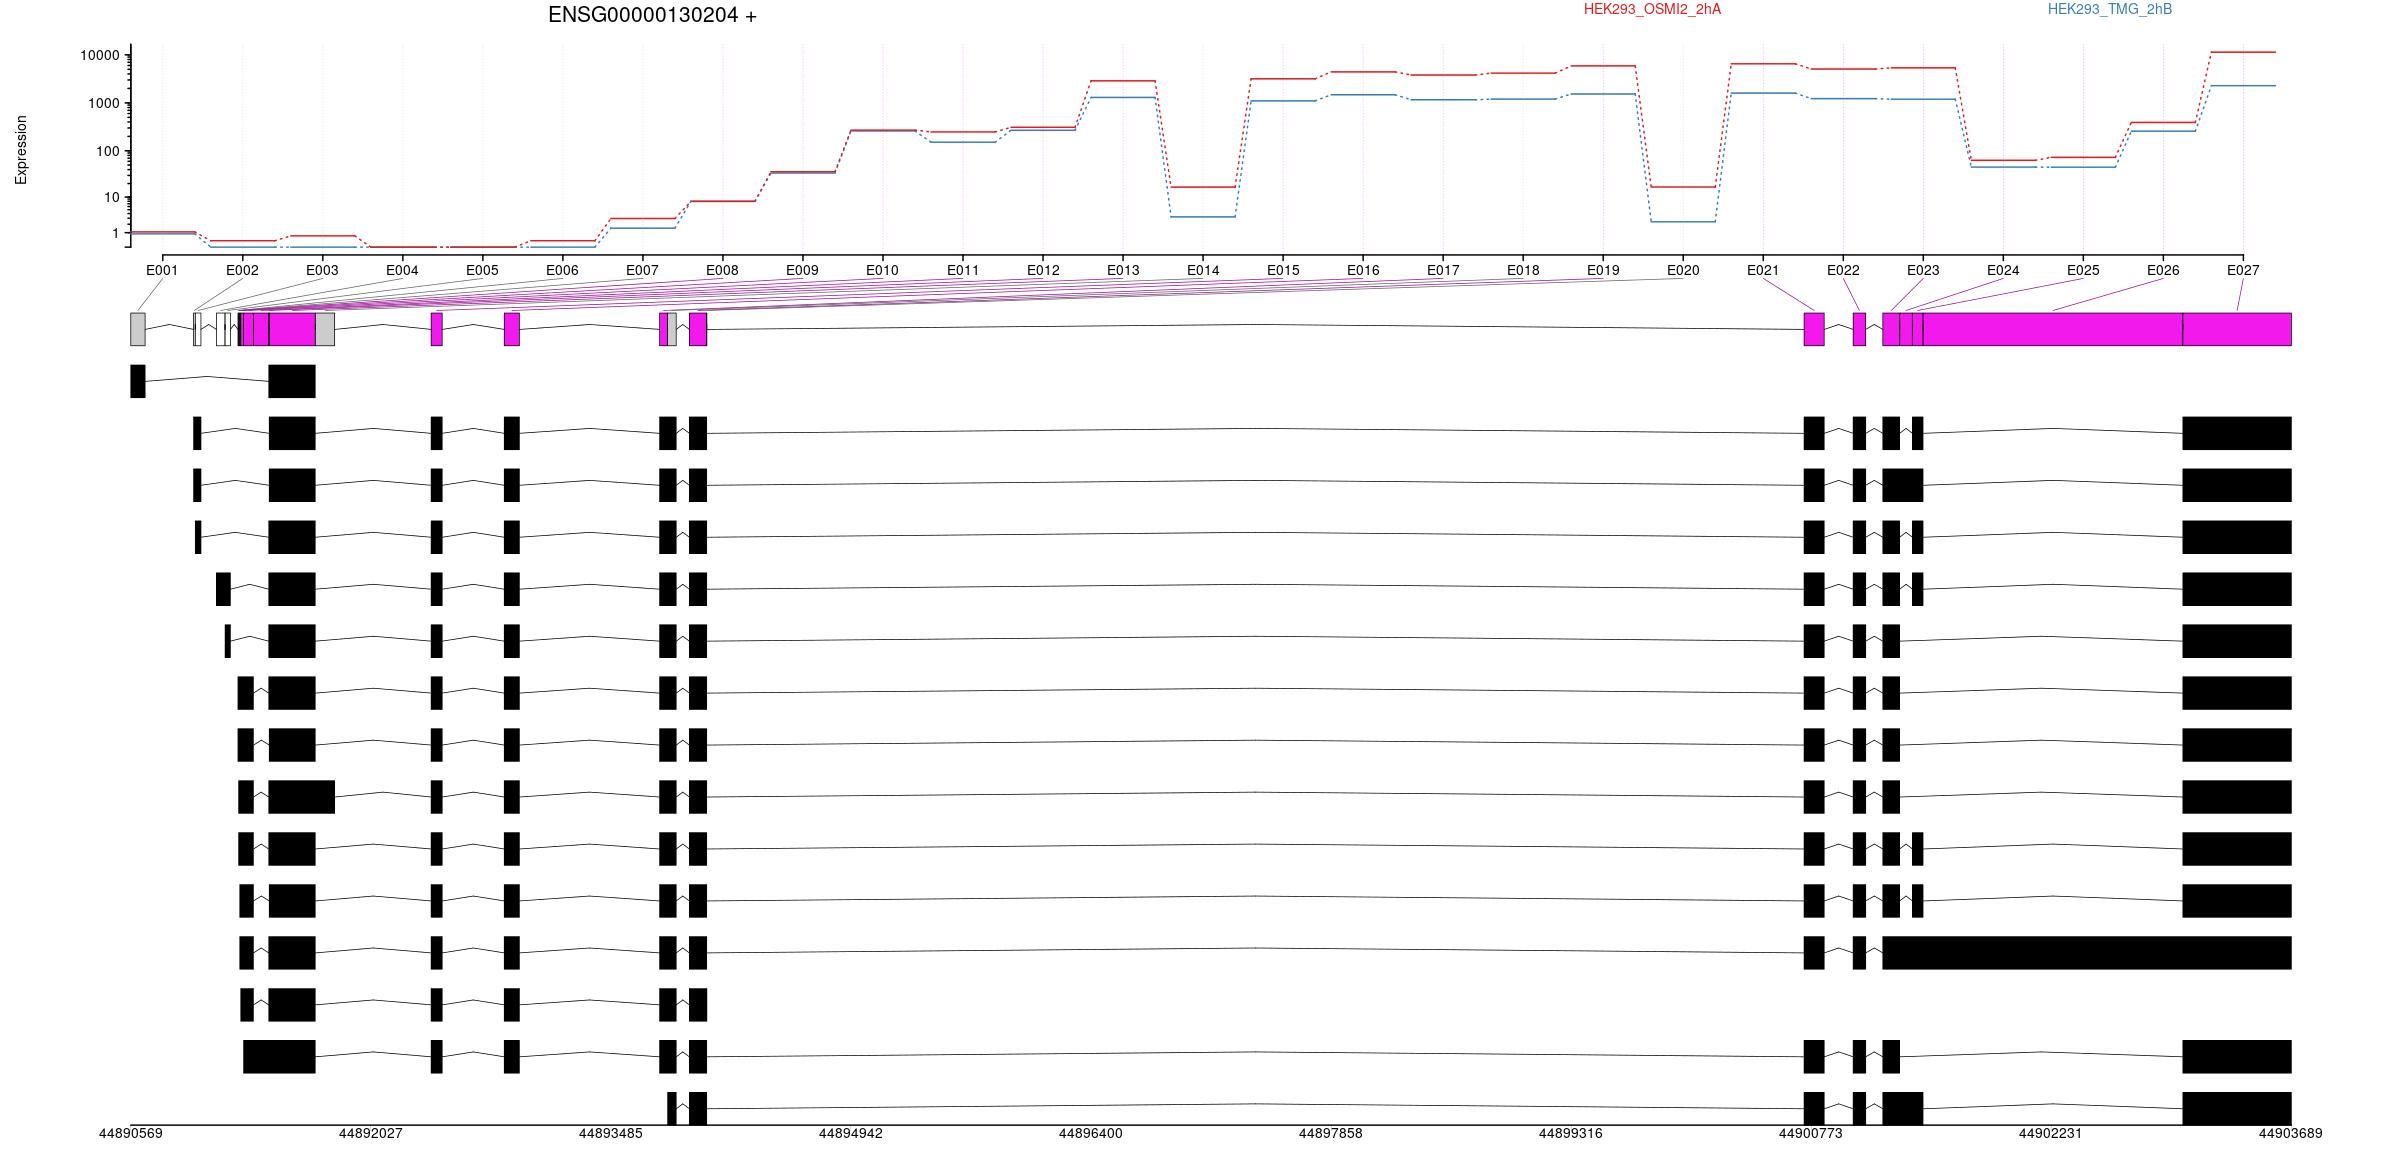Select exon bin label E021

1763,270
